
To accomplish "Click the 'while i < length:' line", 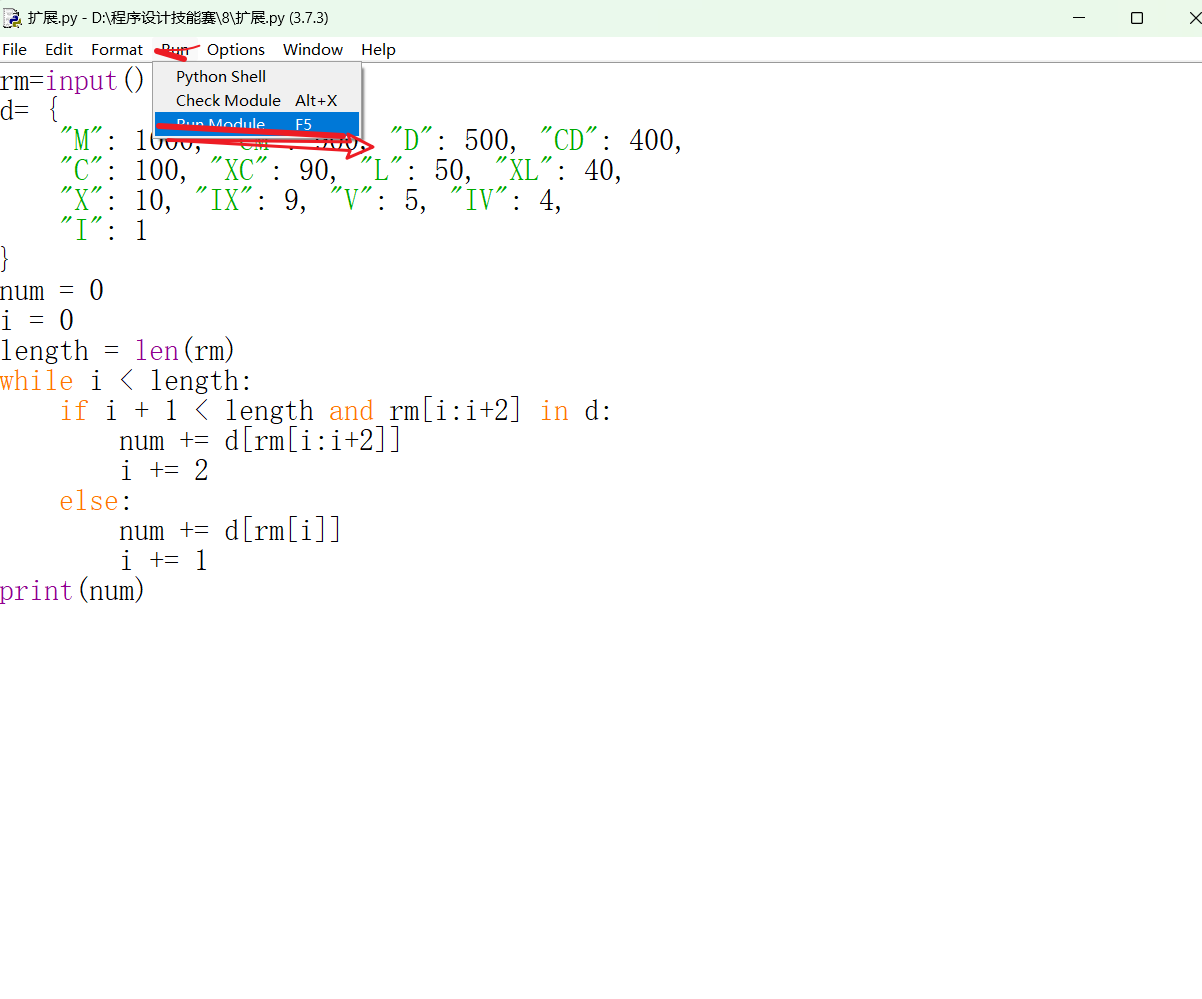I will [x=127, y=381].
